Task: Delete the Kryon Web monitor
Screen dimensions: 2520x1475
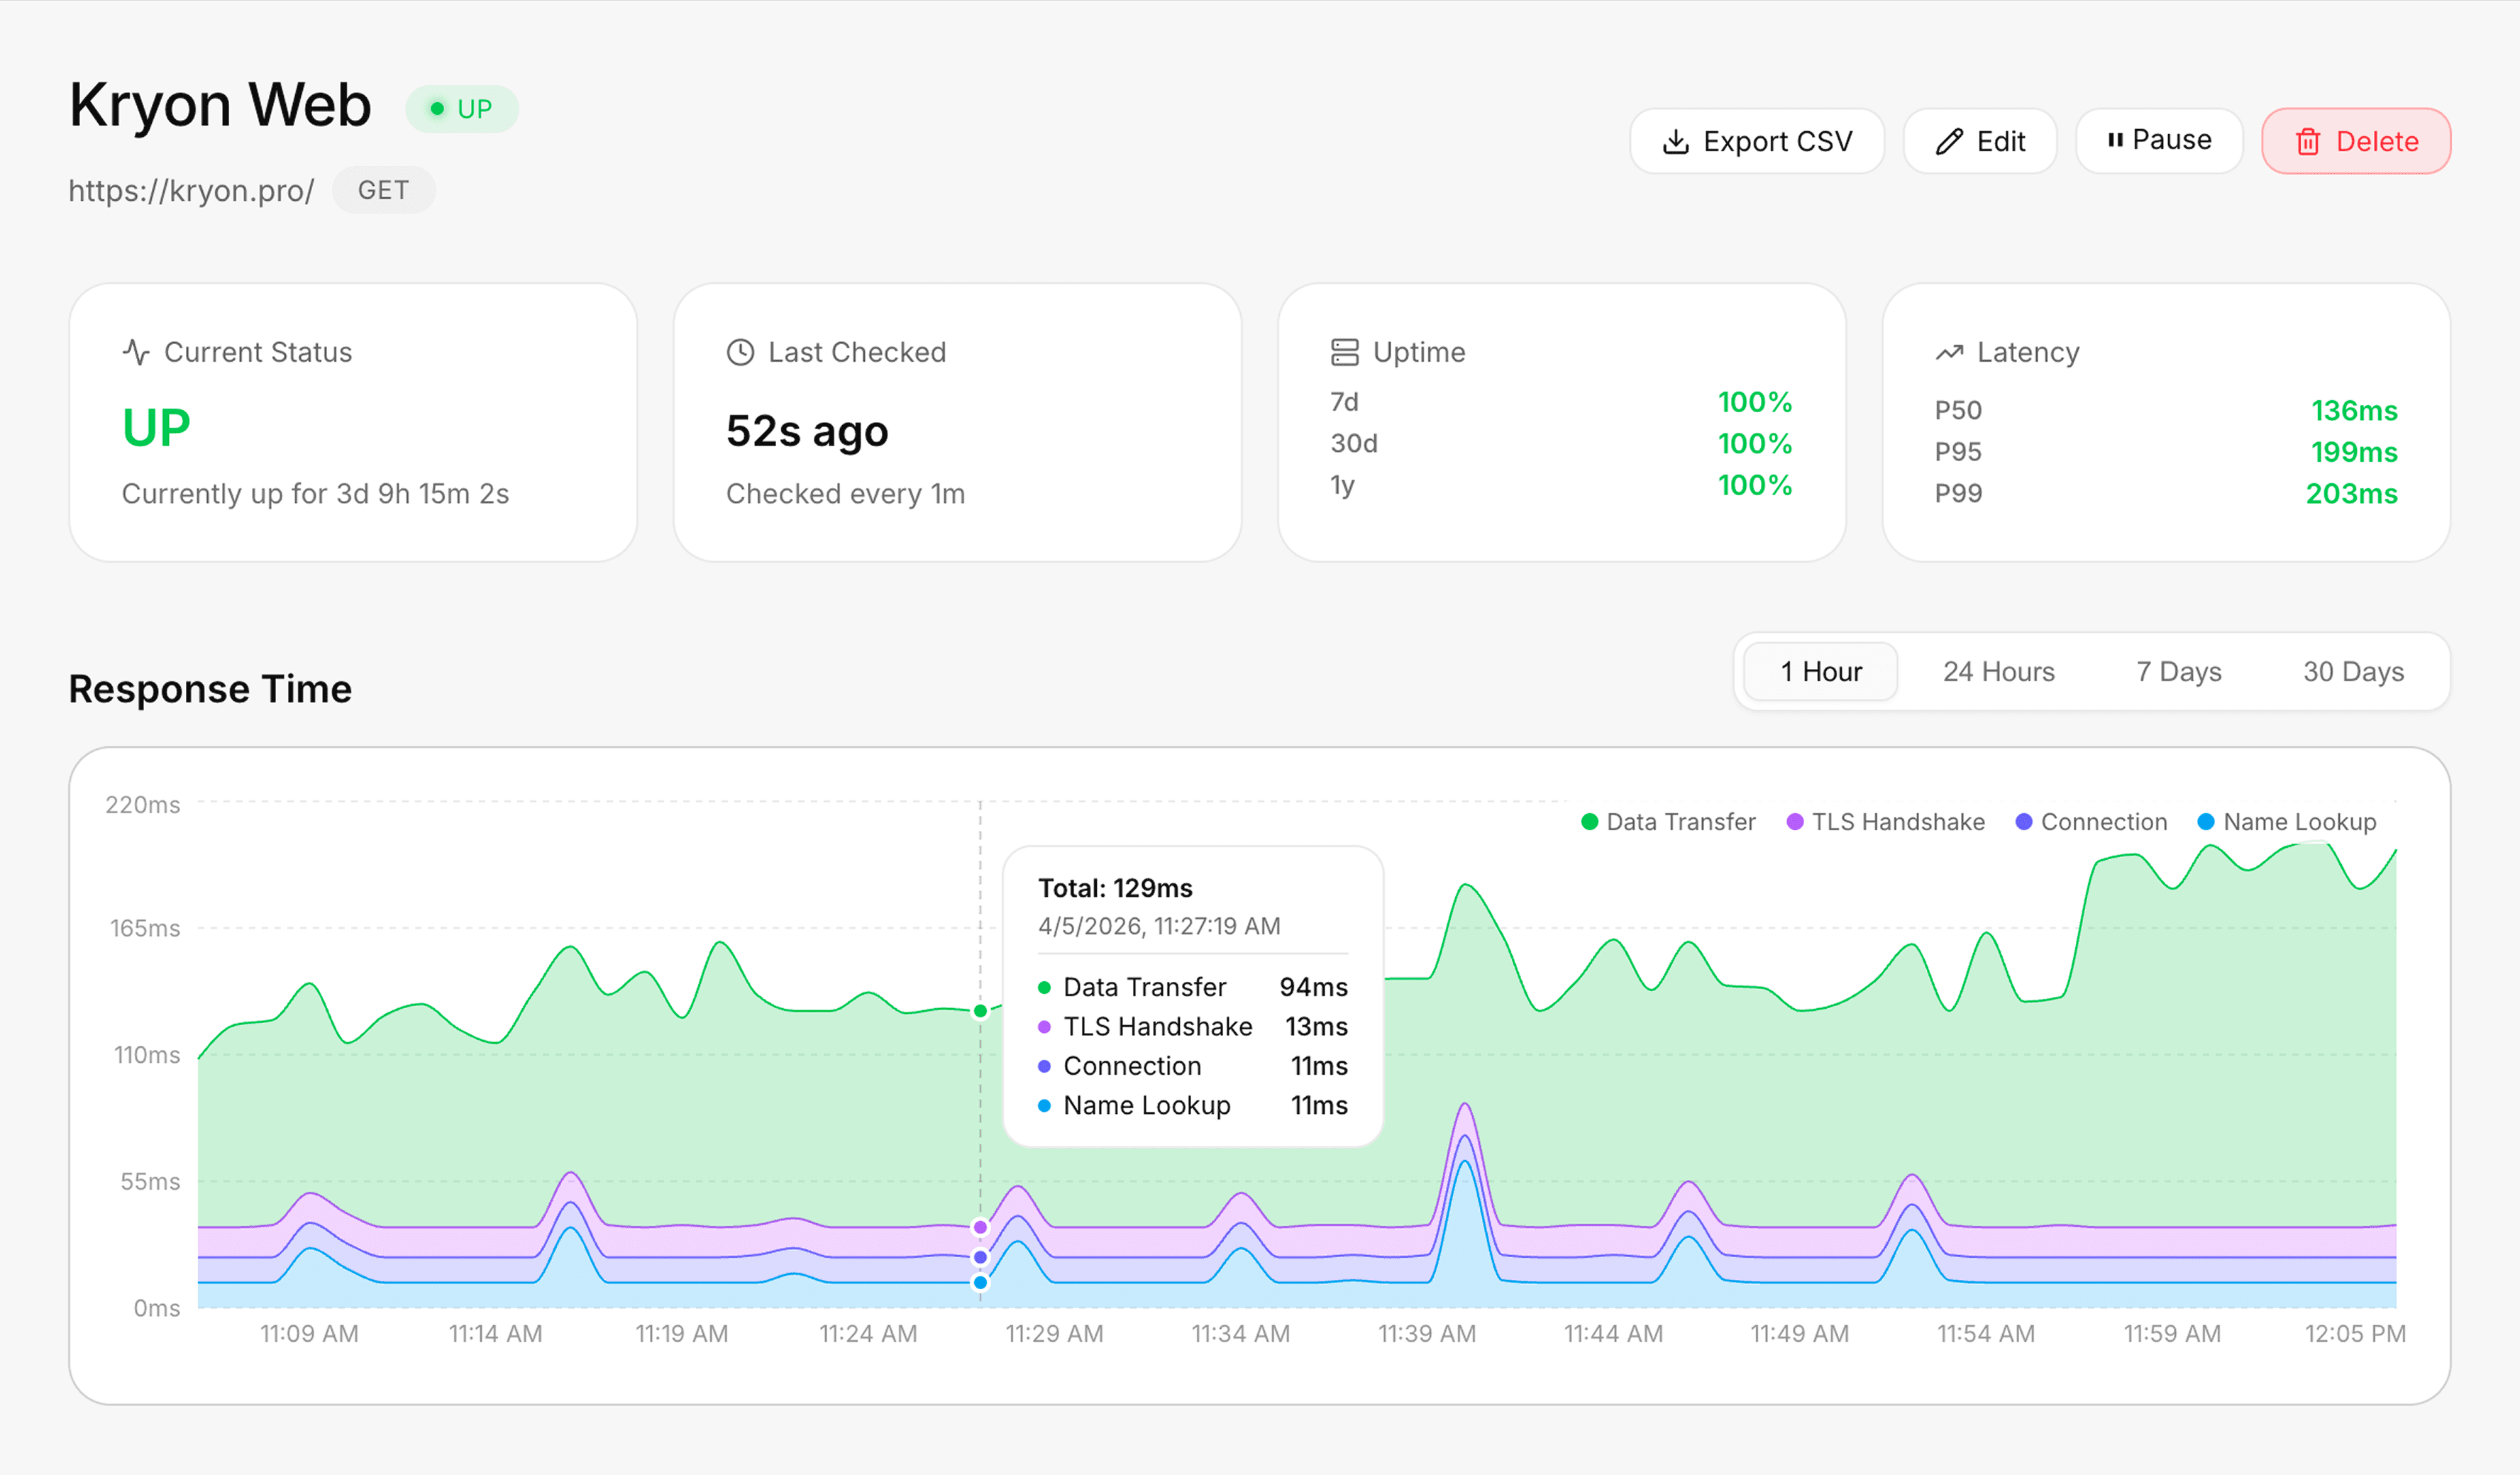Action: (2356, 141)
